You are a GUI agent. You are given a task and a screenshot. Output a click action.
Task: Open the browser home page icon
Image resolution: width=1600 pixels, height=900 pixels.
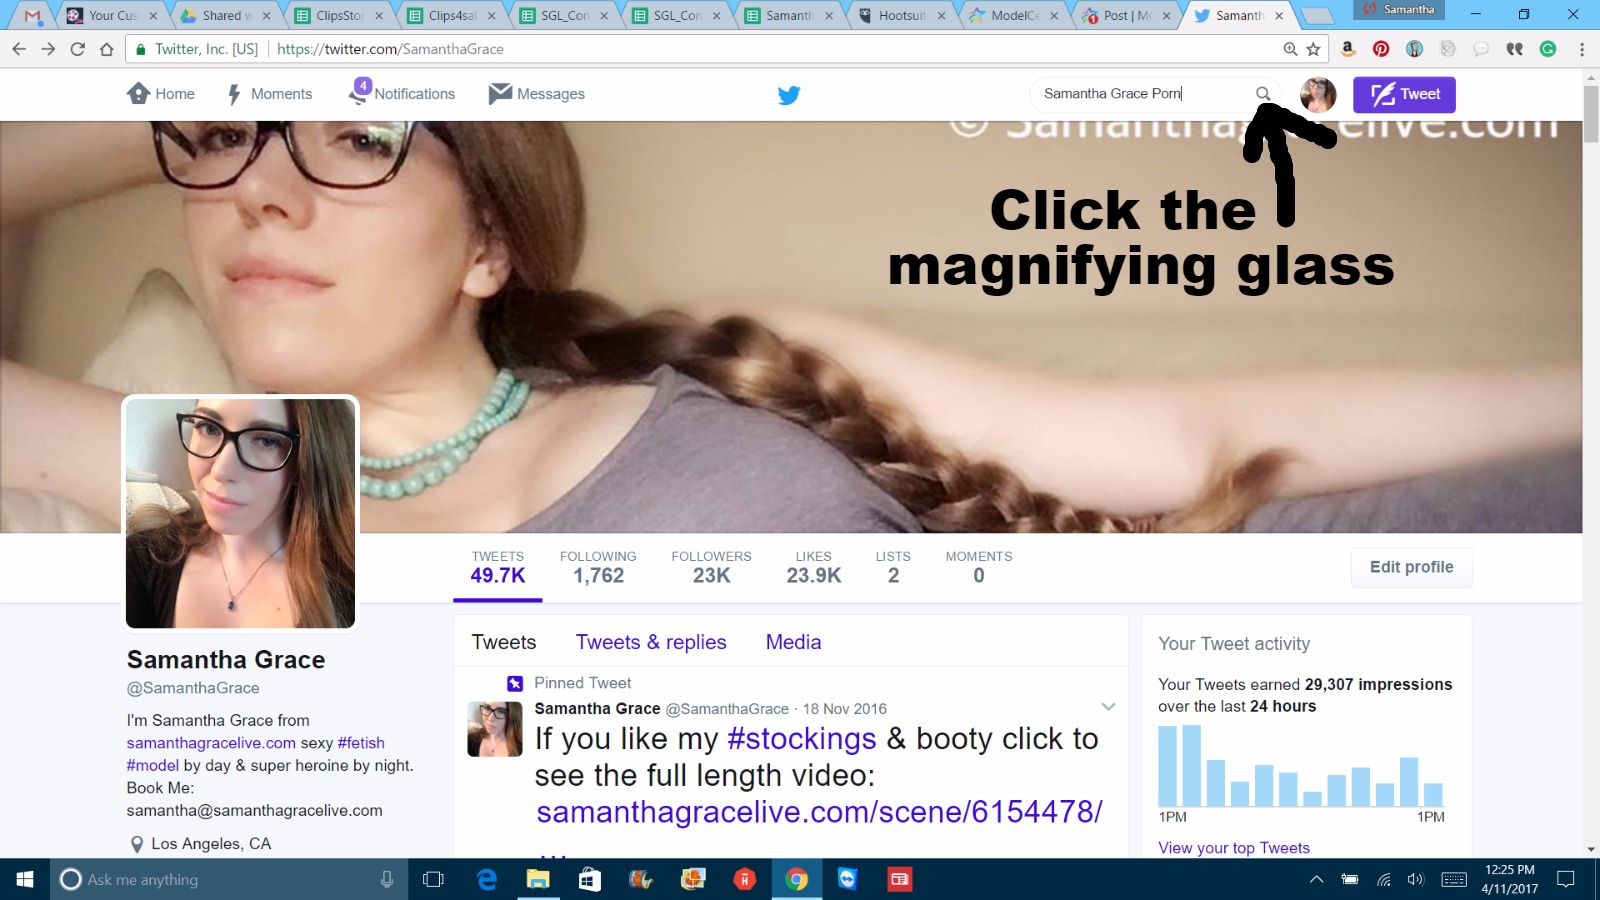click(106, 49)
